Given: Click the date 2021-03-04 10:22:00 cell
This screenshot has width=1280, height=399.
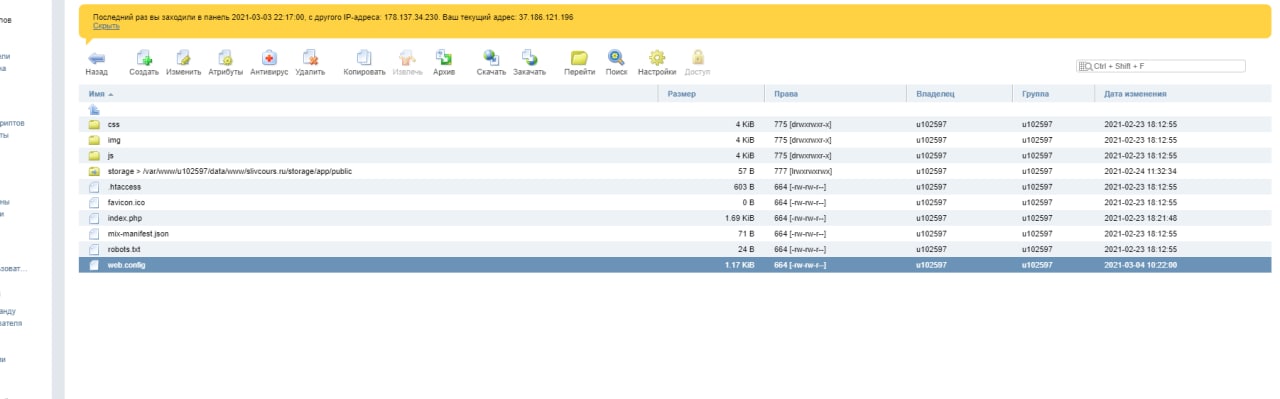Looking at the screenshot, I should (x=1140, y=265).
